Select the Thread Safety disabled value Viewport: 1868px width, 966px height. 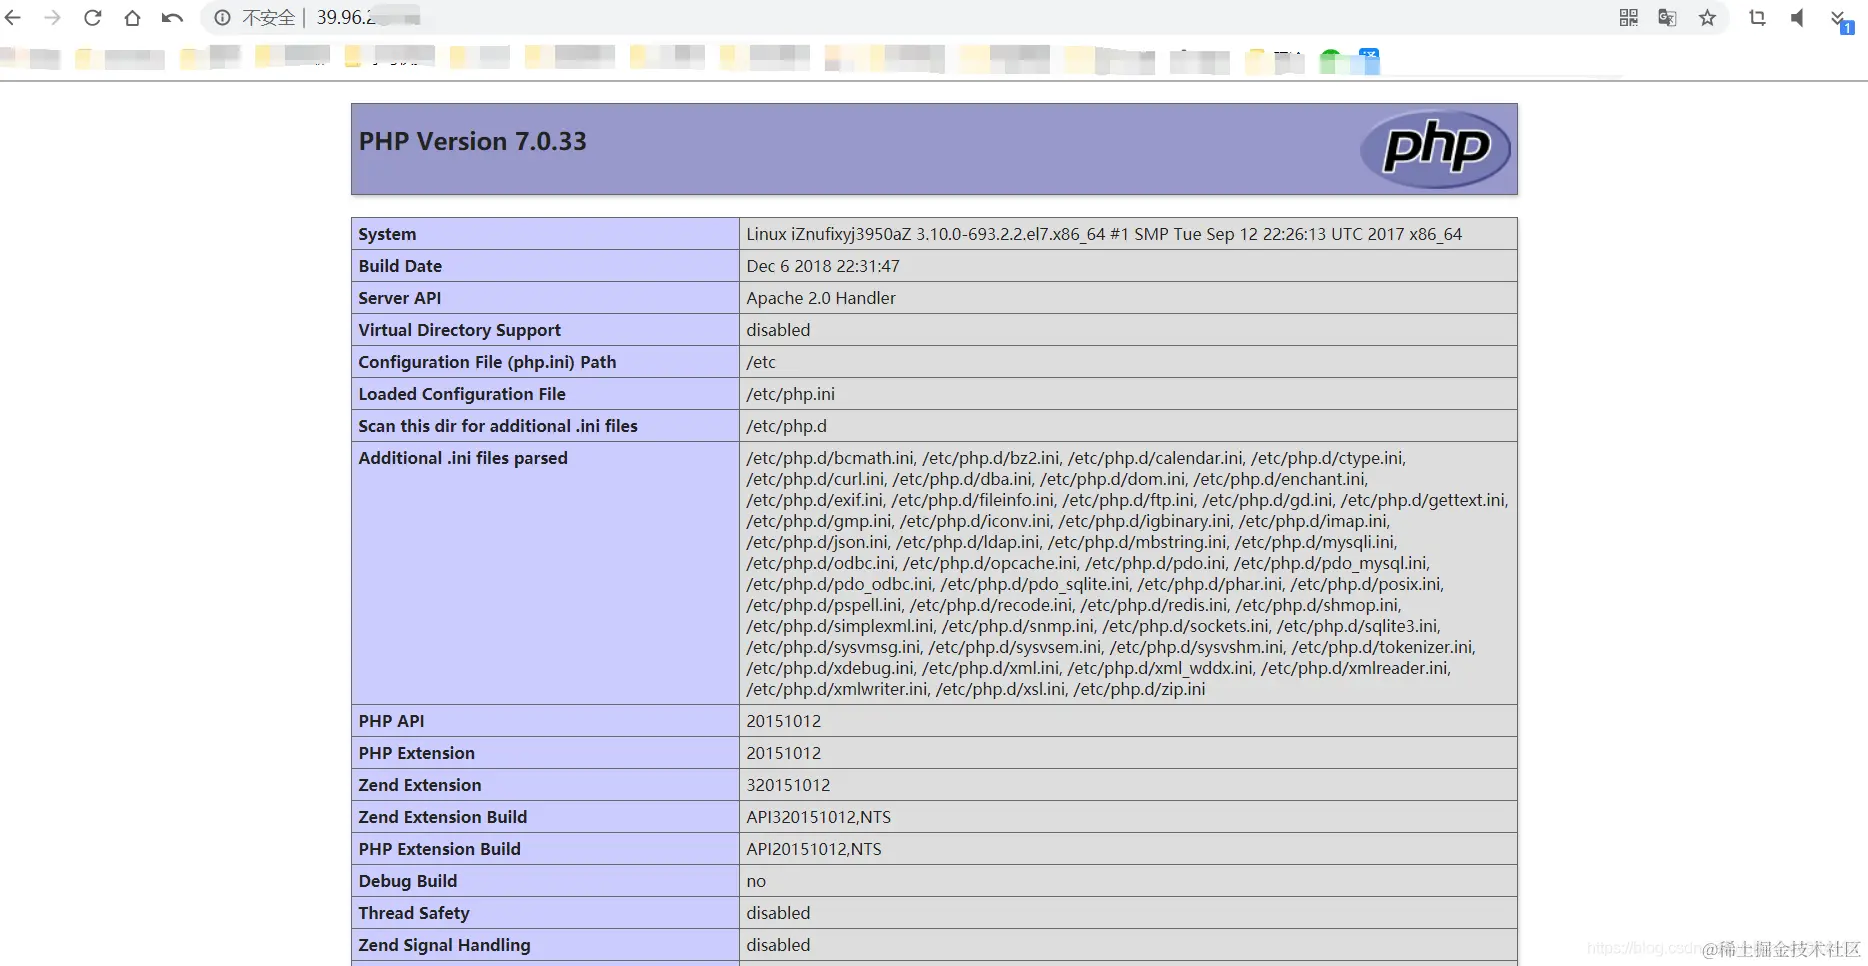click(778, 913)
